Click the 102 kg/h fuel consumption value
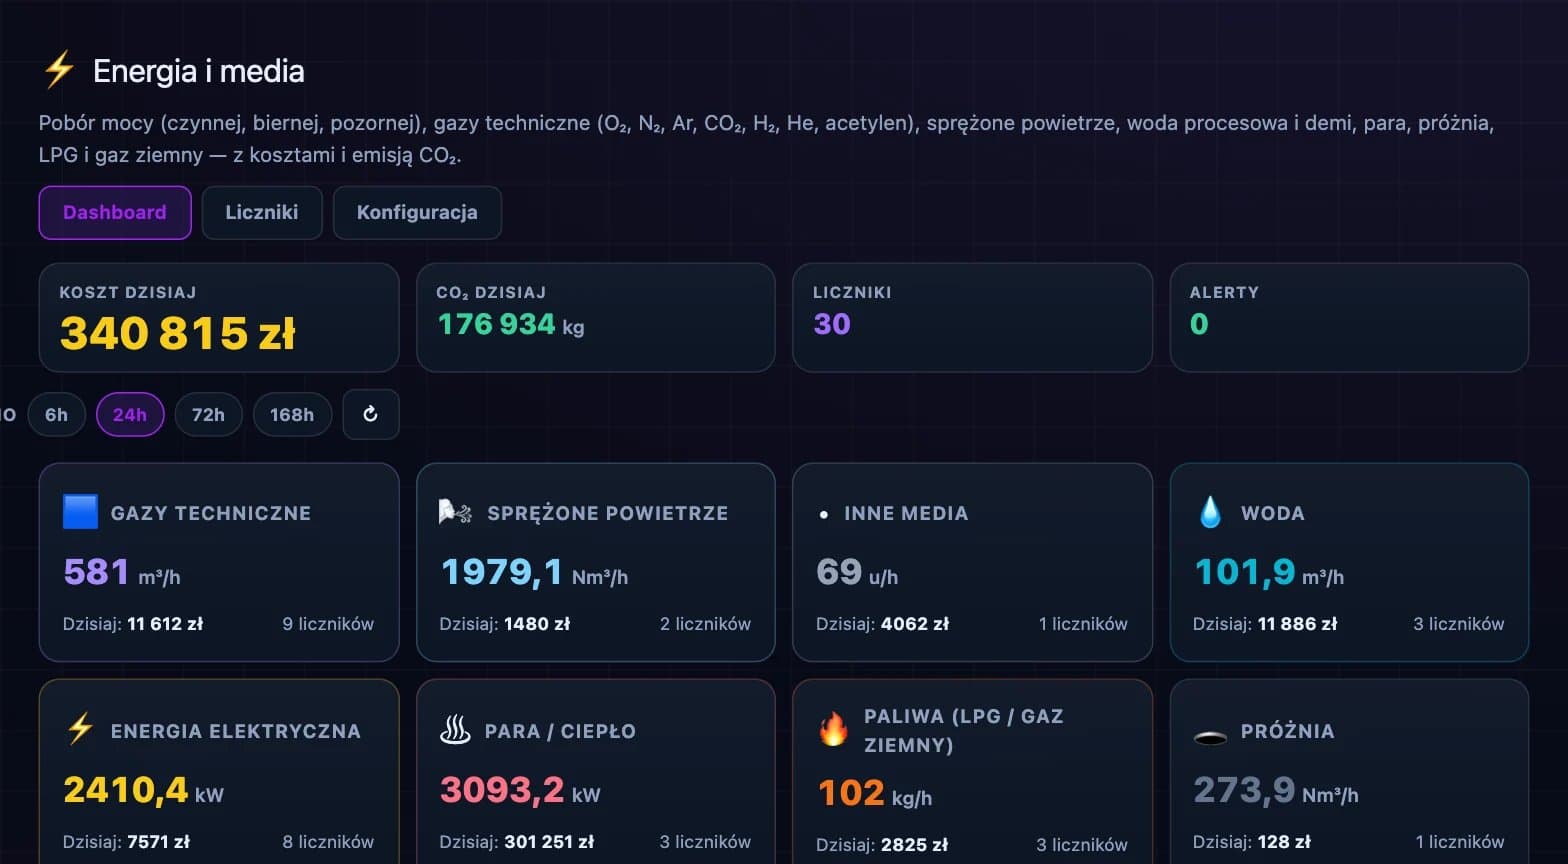Screen dimensions: 1568x864 click(875, 793)
